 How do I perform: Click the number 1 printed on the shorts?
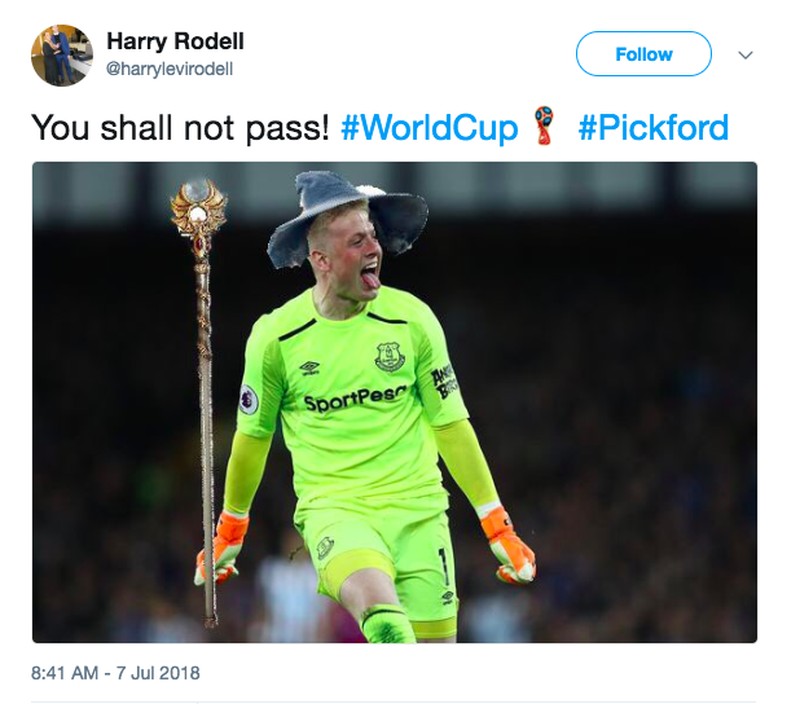(x=444, y=566)
